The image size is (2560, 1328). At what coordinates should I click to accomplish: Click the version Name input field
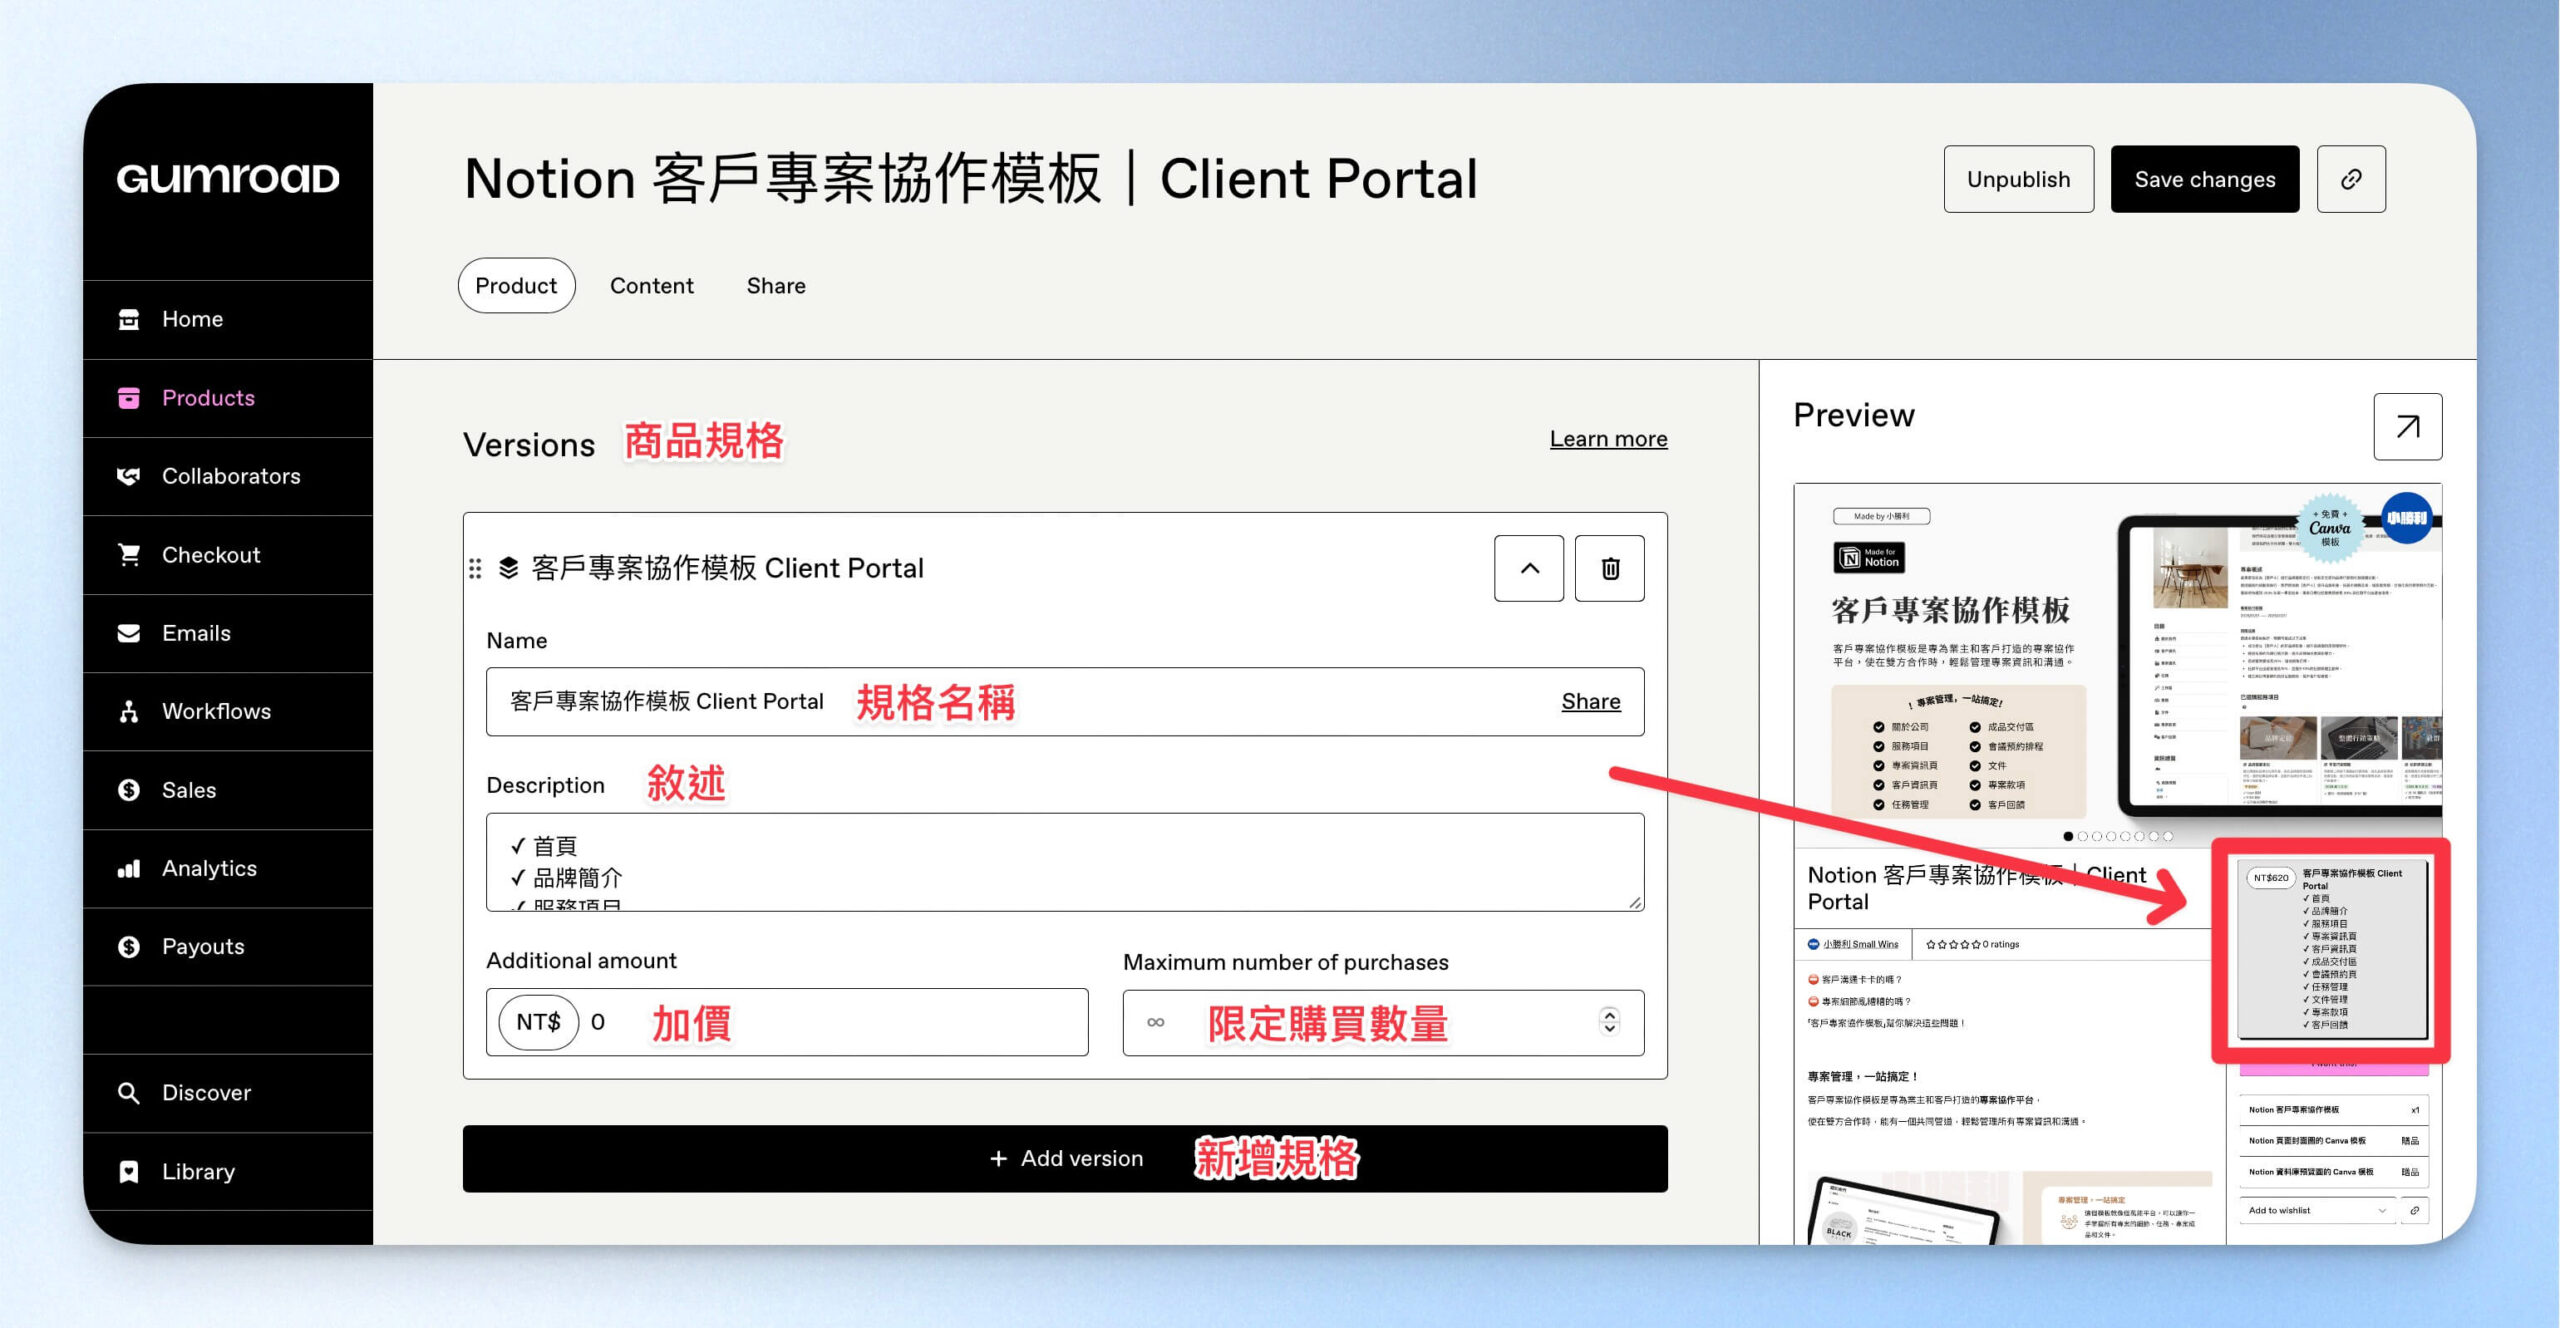(1065, 702)
